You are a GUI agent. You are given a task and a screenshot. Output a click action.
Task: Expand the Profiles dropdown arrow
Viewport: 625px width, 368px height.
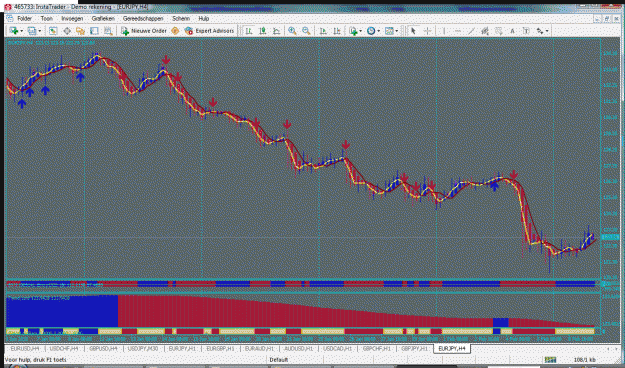(x=39, y=31)
